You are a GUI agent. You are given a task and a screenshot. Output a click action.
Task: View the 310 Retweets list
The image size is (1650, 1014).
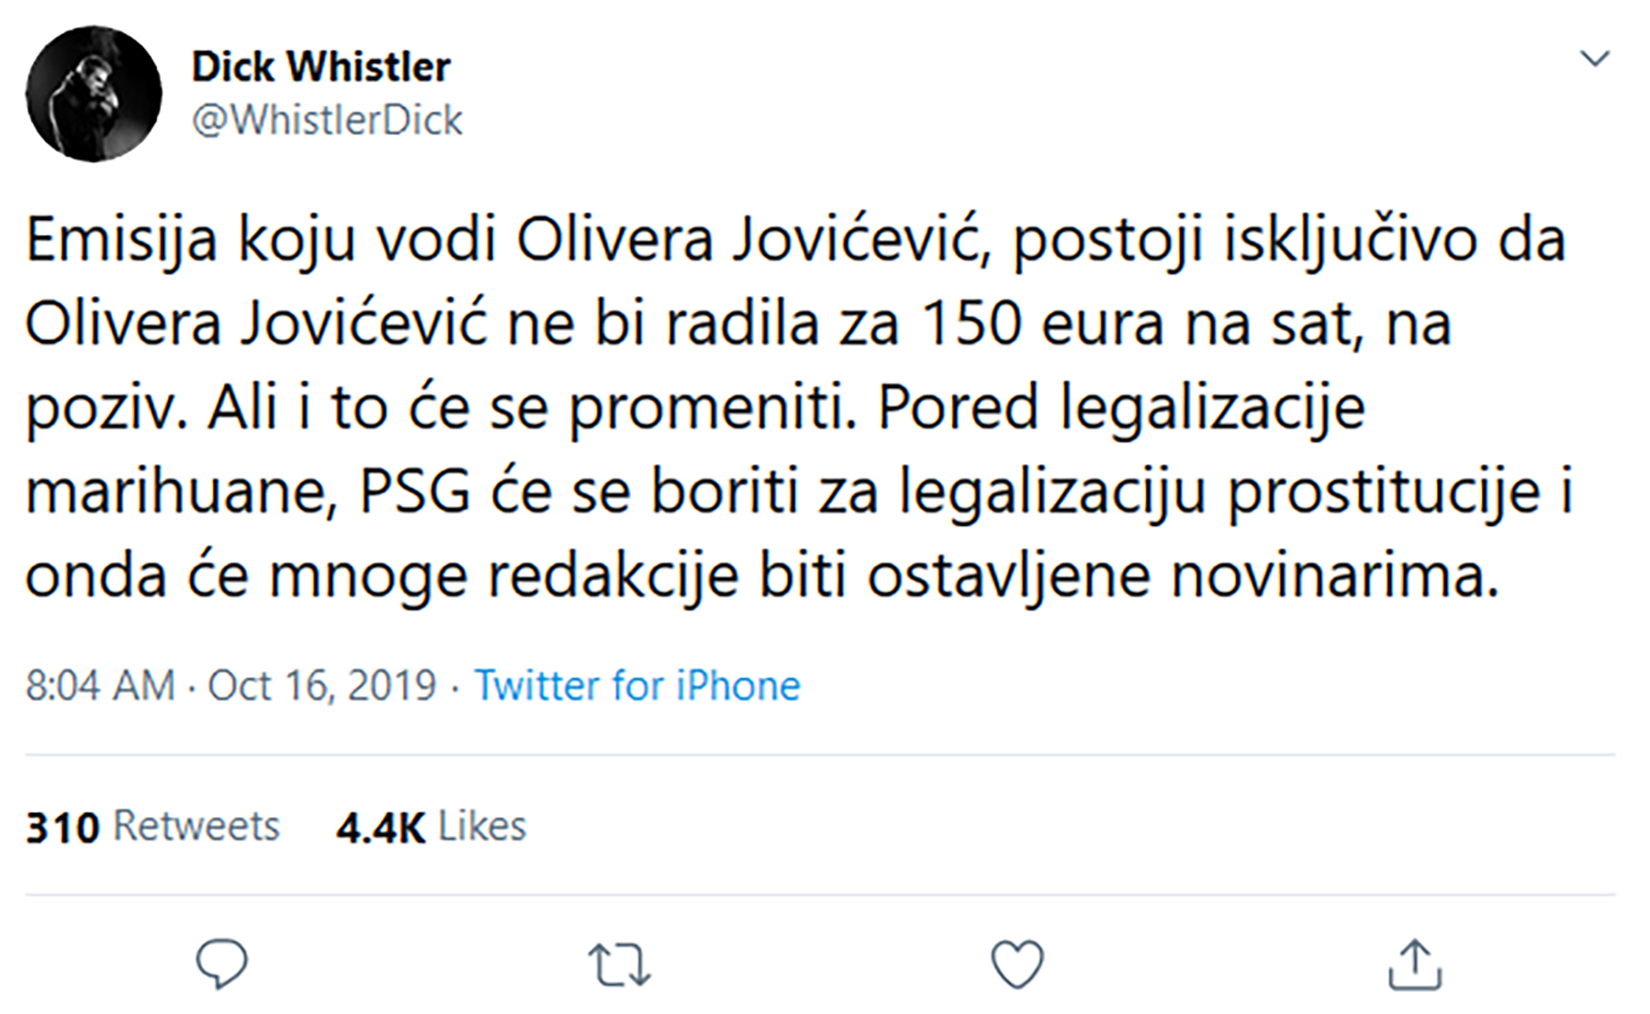152,827
